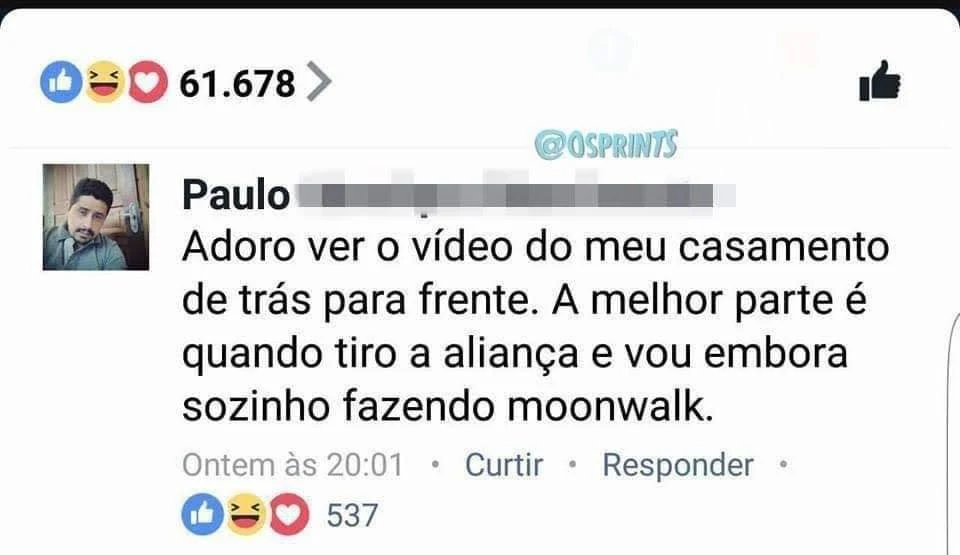Click the blue like reaction on the post
The image size is (960, 555).
pyautogui.click(x=61, y=81)
